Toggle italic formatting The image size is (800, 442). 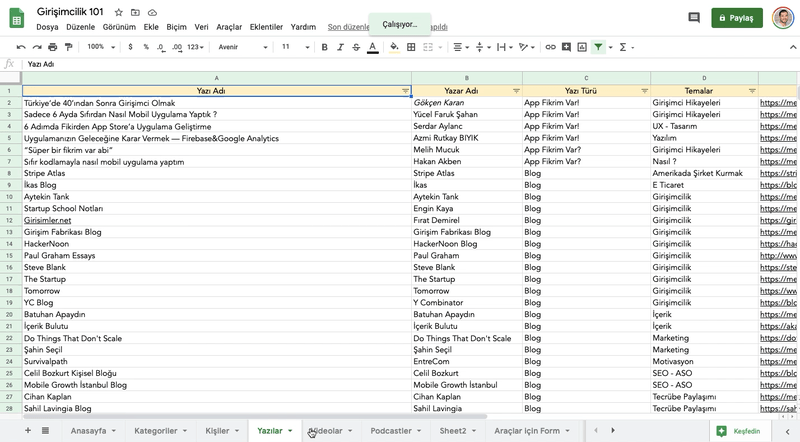point(340,47)
